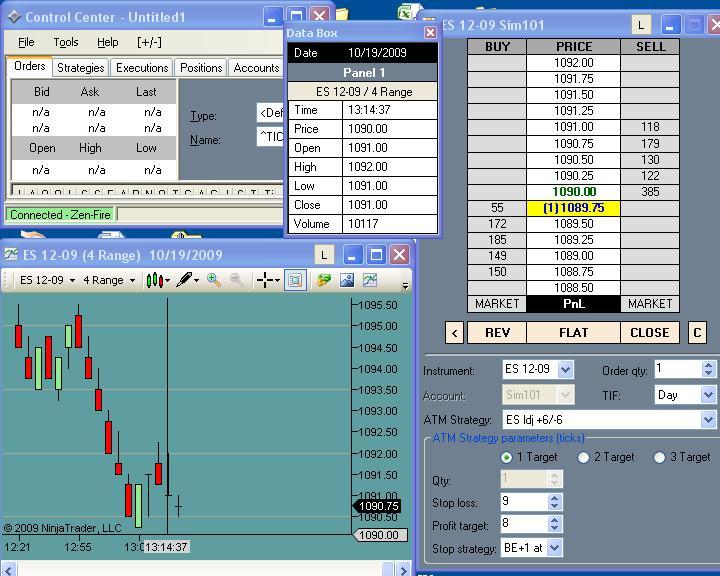Adjust the Profit target stepper
The width and height of the screenshot is (720, 576).
tap(555, 524)
